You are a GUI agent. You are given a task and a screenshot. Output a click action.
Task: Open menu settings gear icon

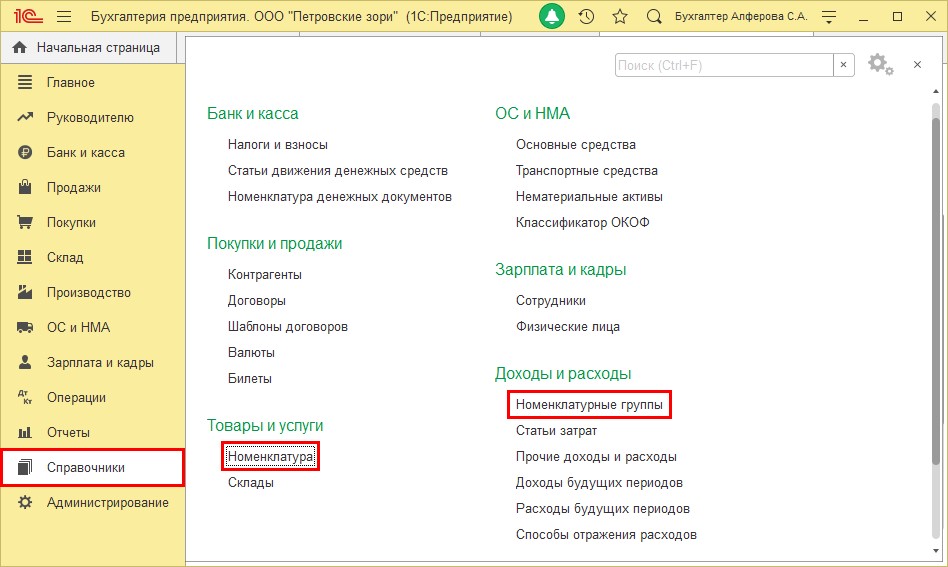(x=880, y=64)
